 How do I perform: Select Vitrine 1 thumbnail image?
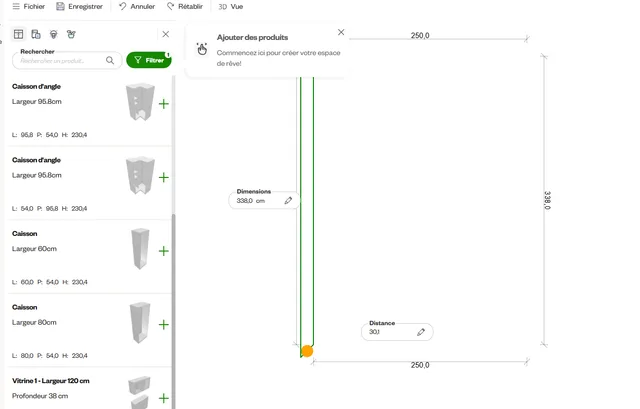click(139, 392)
